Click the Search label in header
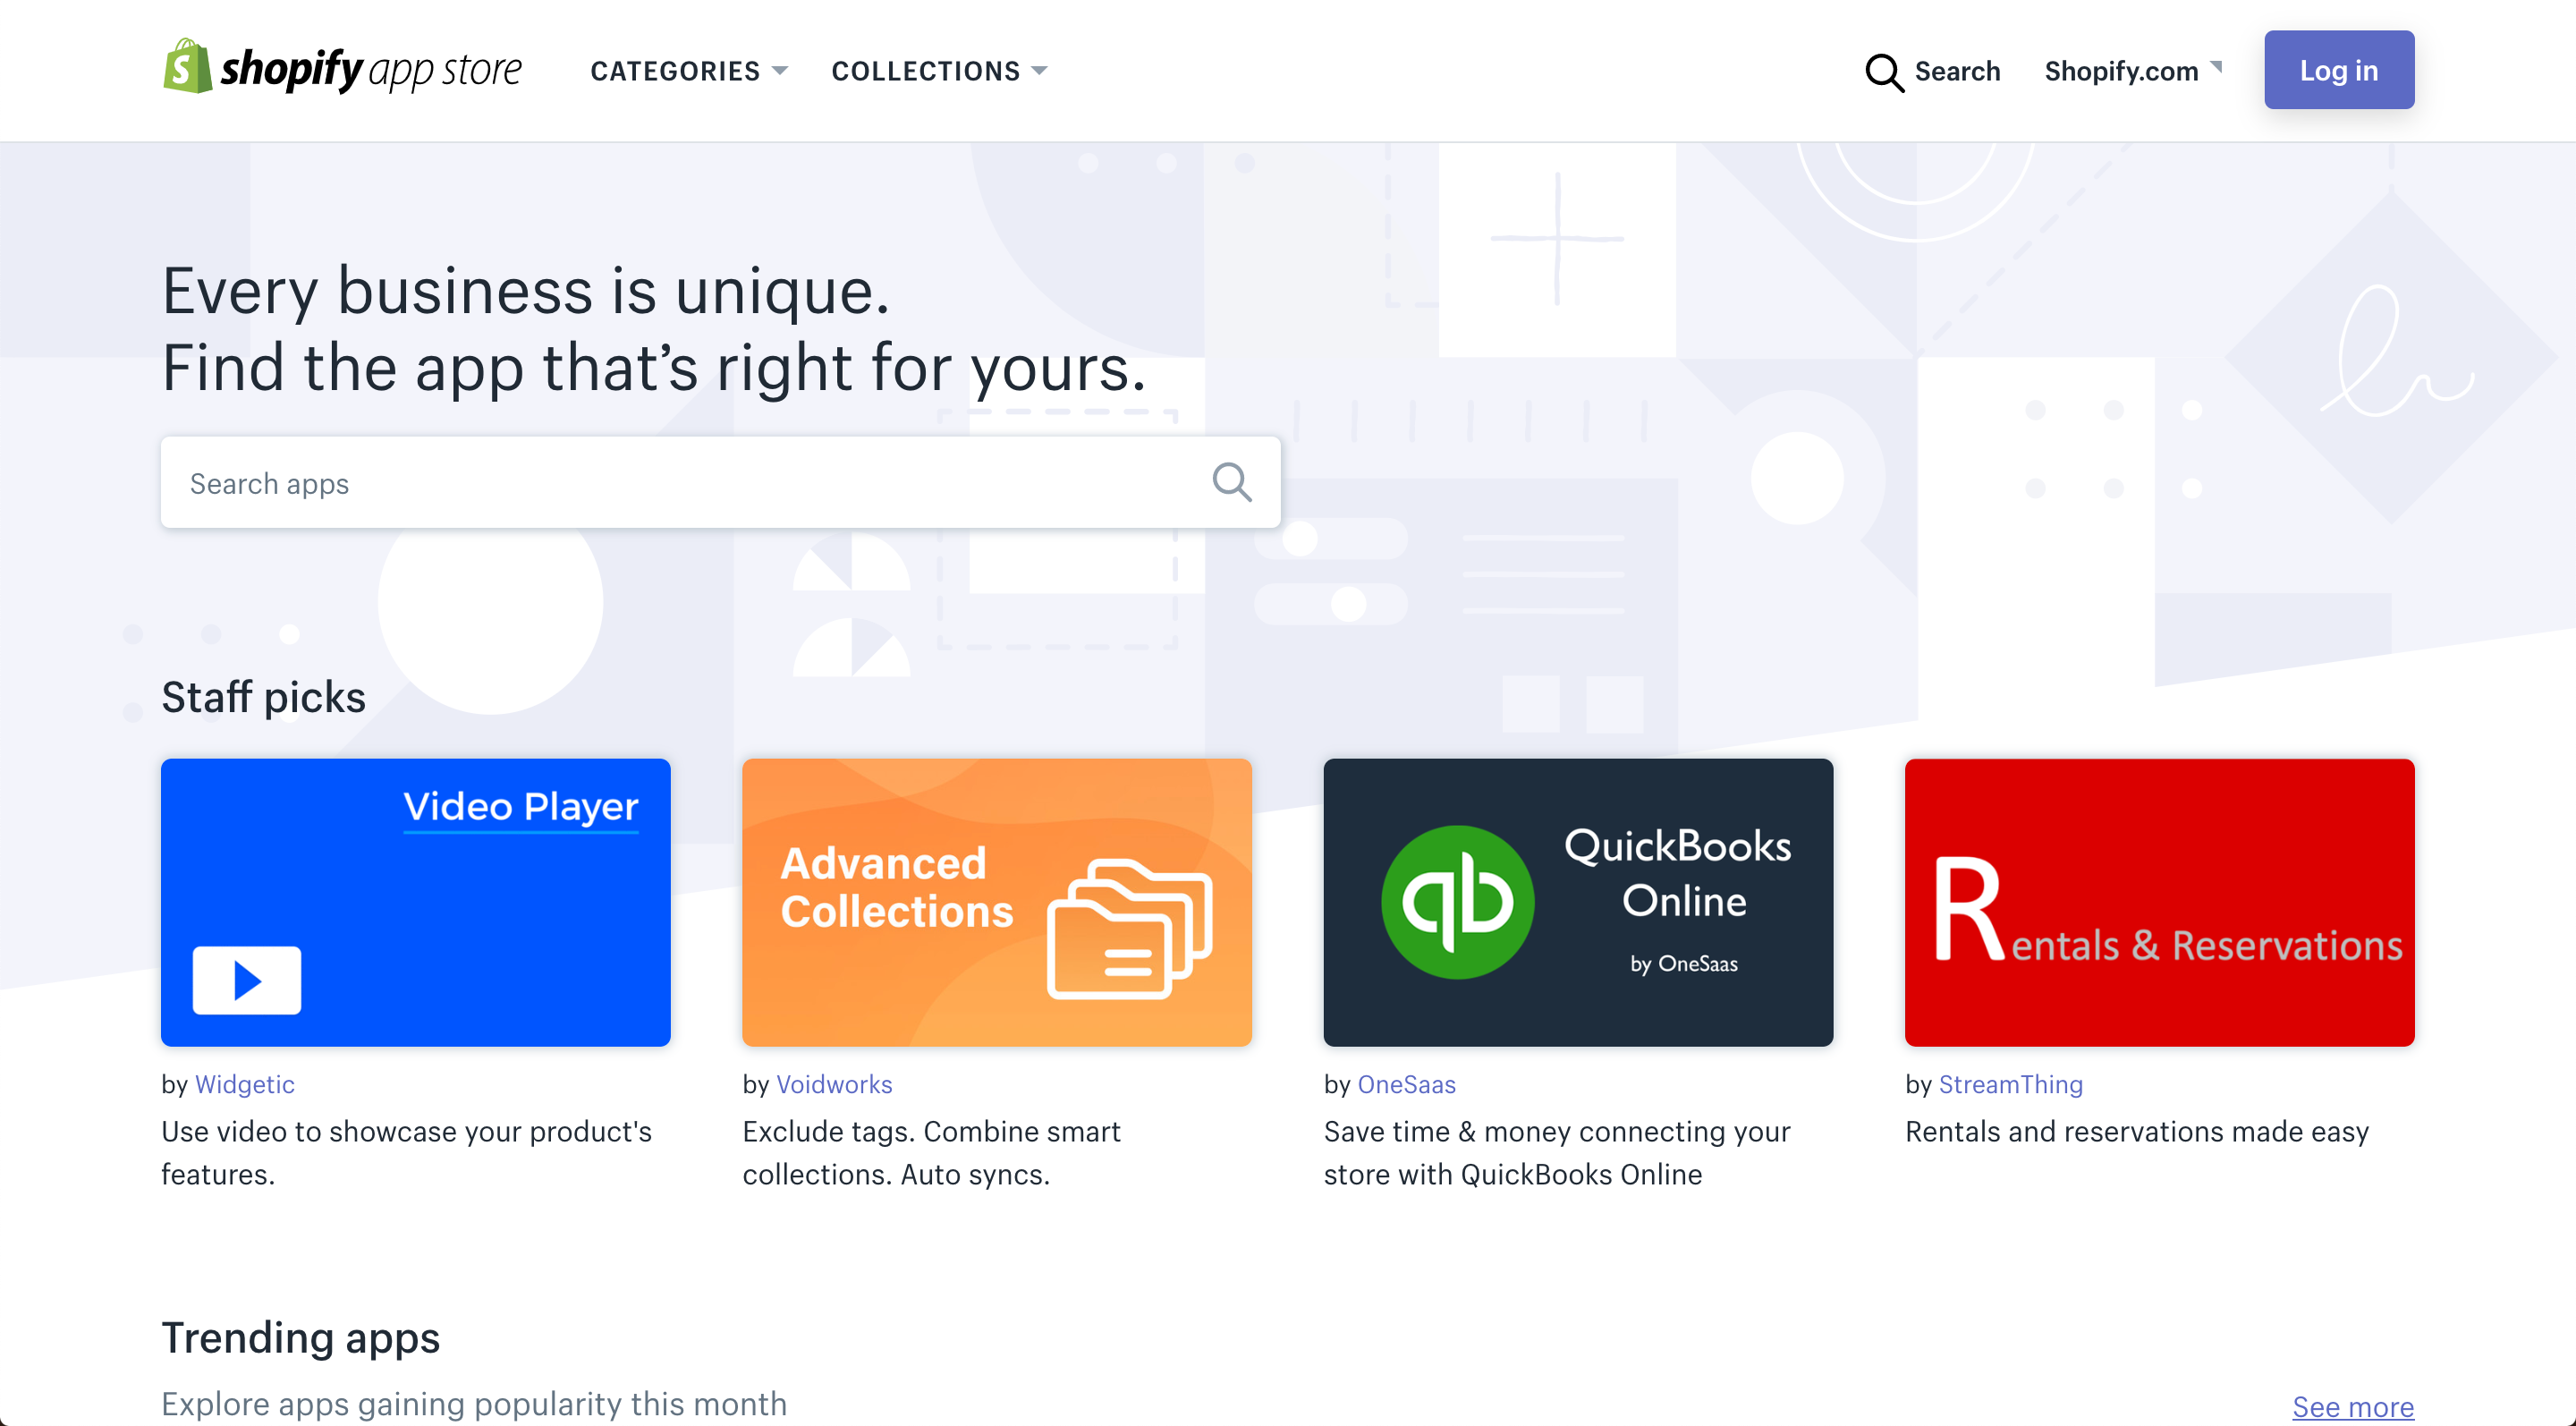 click(x=1957, y=71)
